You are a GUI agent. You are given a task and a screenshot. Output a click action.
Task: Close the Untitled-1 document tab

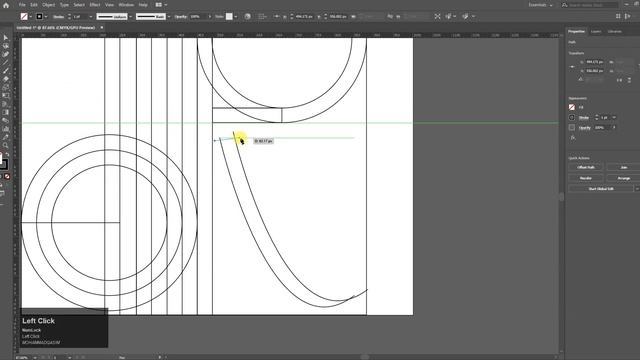point(102,28)
